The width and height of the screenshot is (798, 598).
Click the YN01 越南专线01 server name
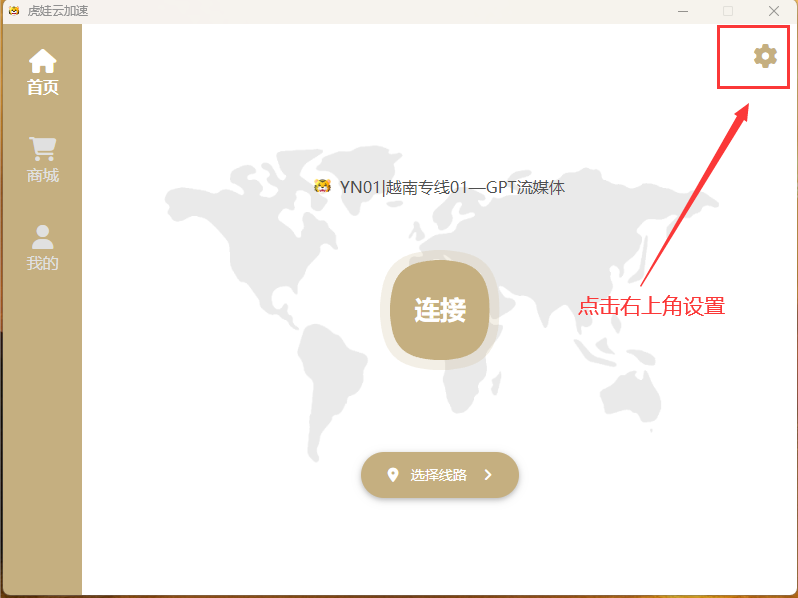[452, 187]
